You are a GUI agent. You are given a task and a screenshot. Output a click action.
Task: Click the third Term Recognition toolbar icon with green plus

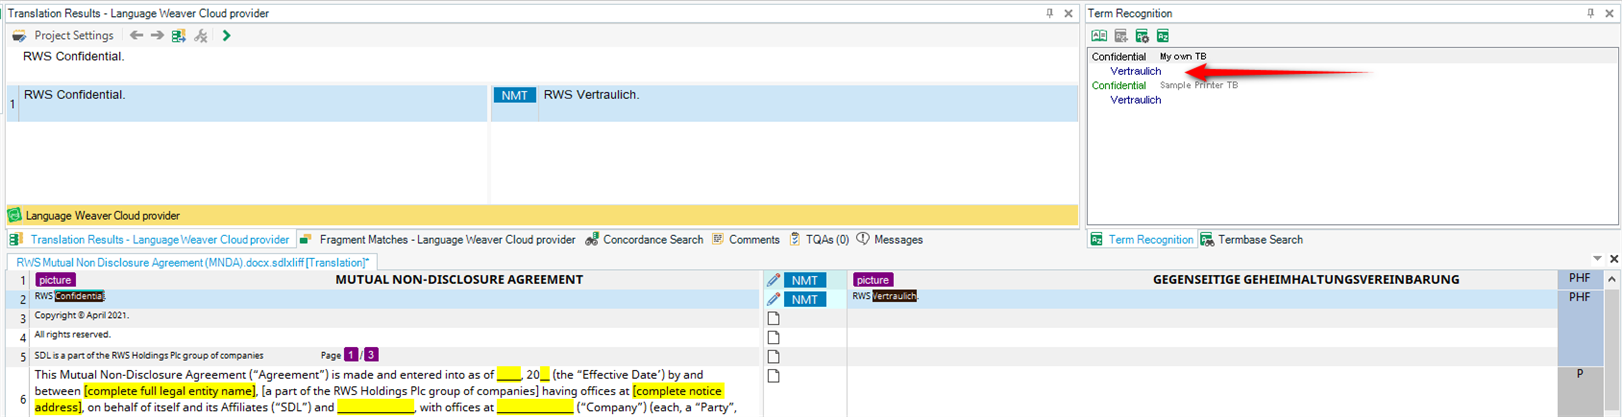click(x=1142, y=36)
